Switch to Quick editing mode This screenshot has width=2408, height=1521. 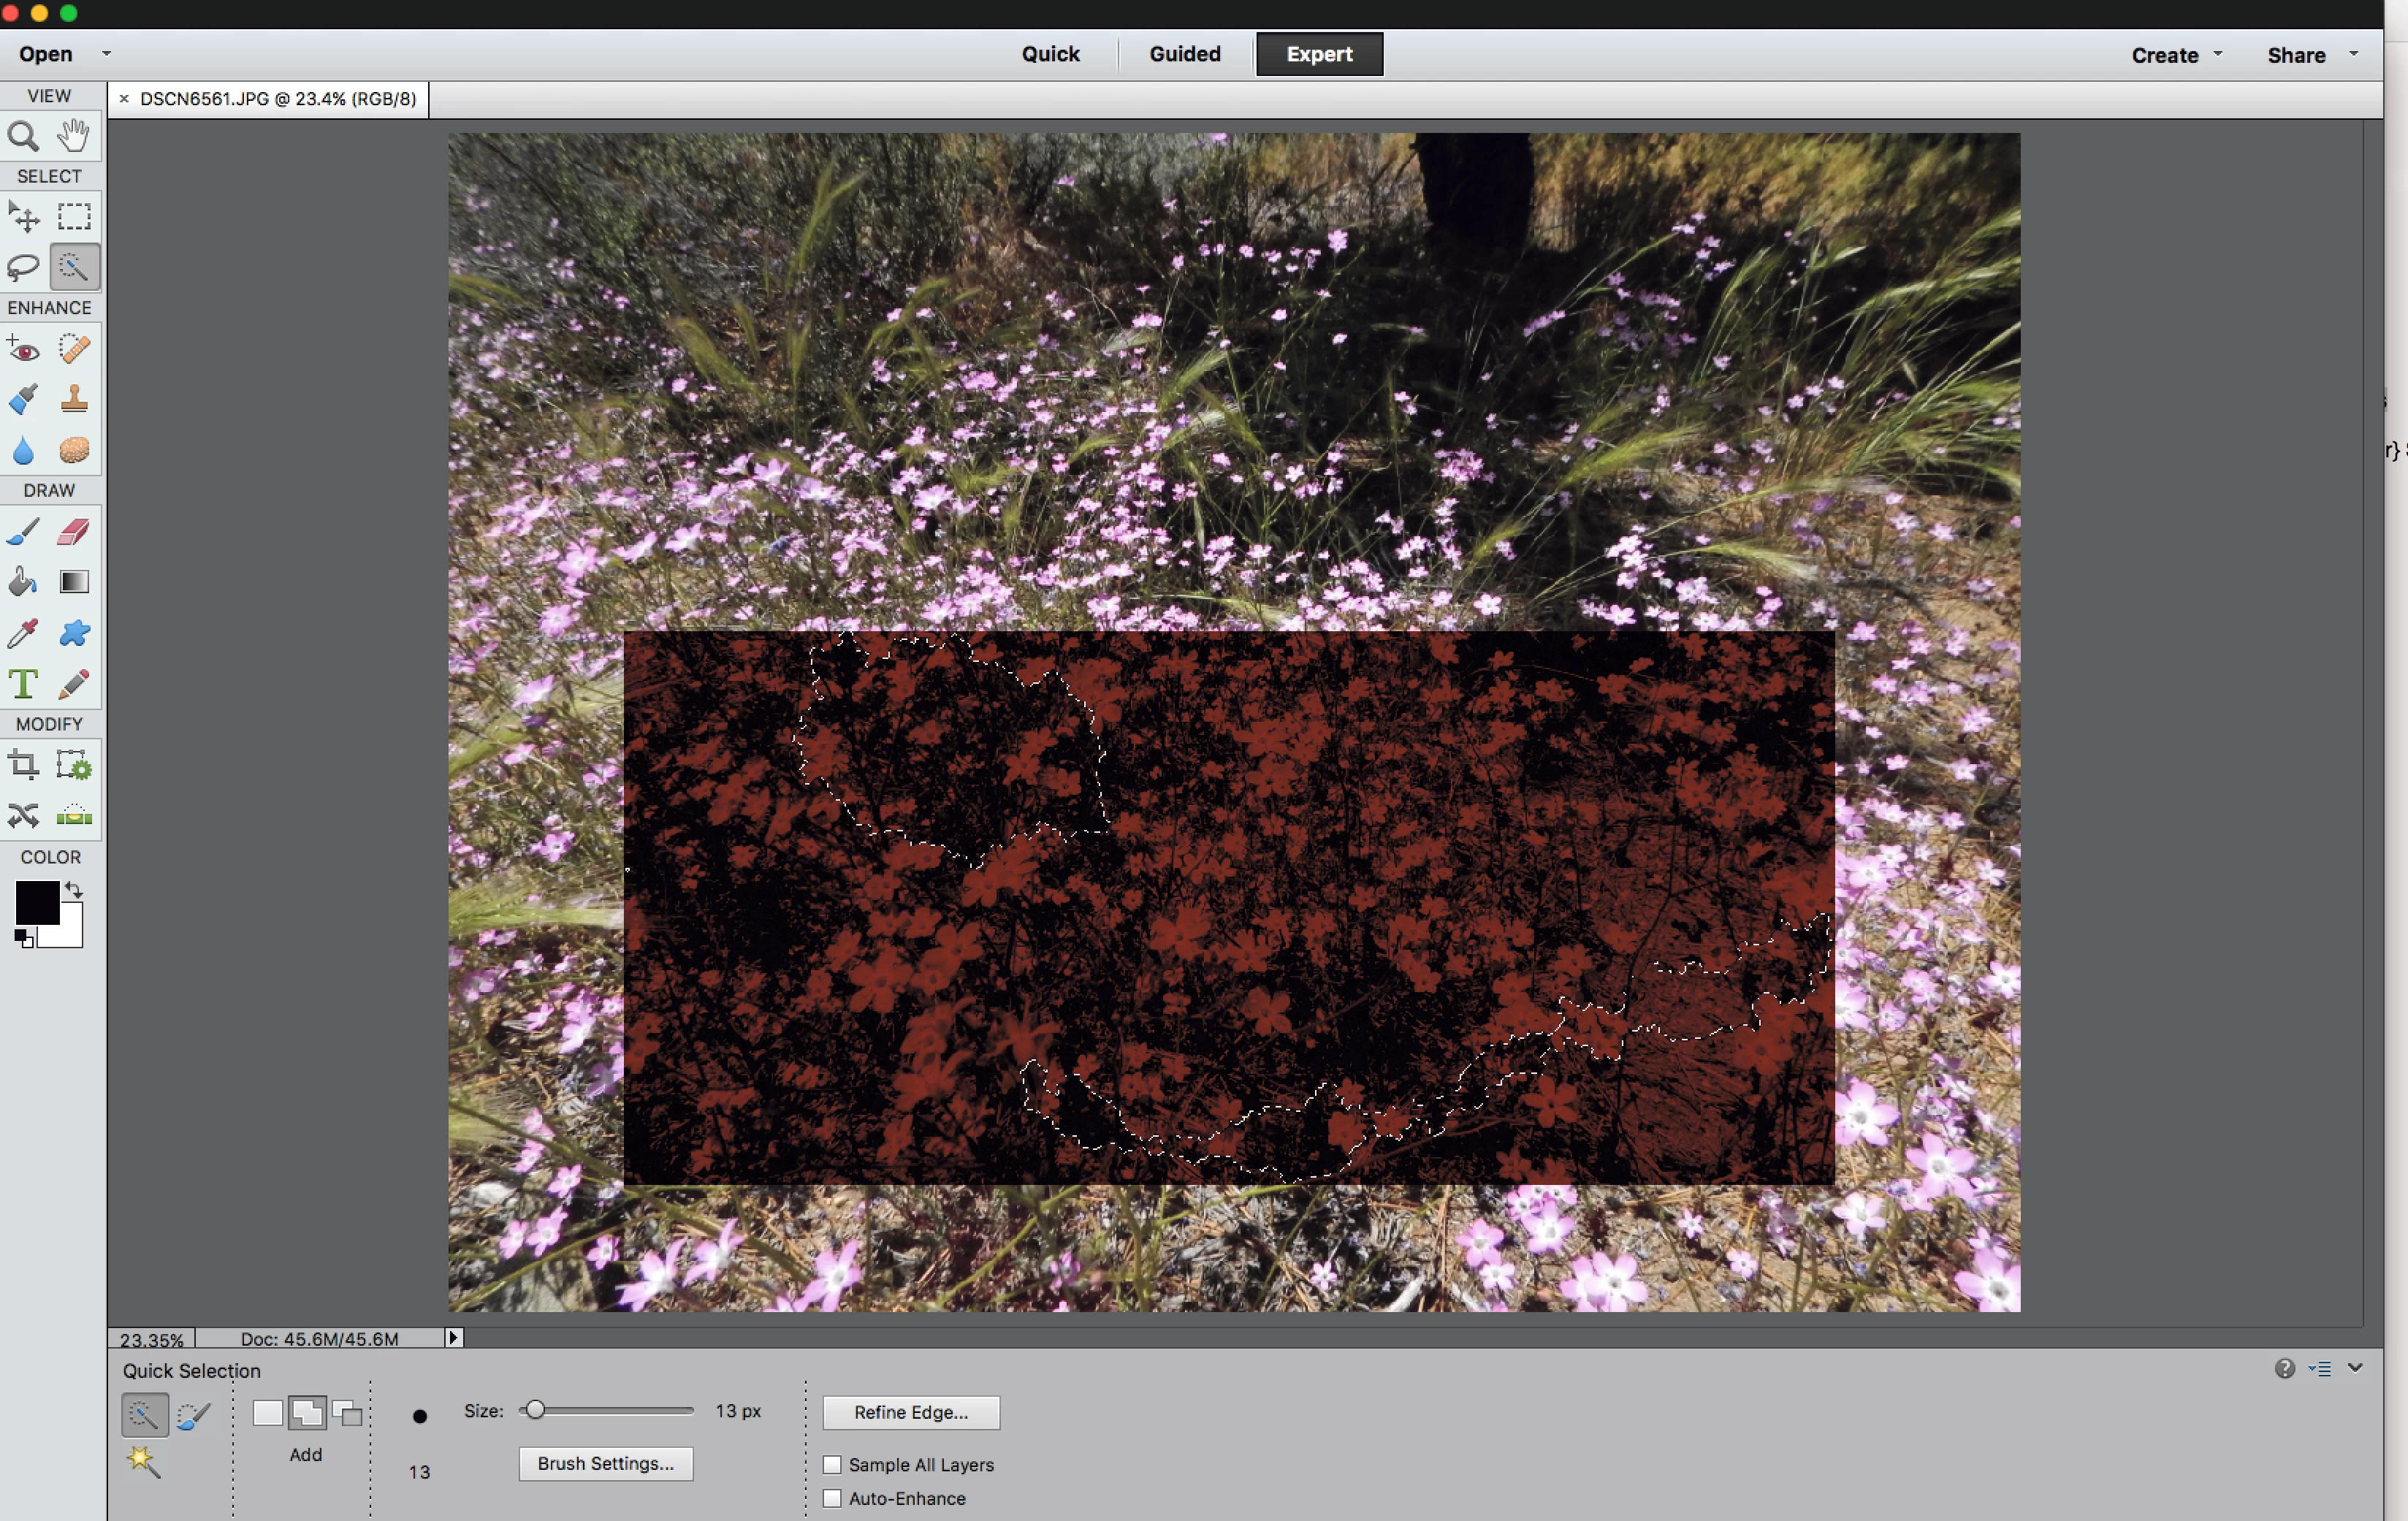click(1050, 54)
